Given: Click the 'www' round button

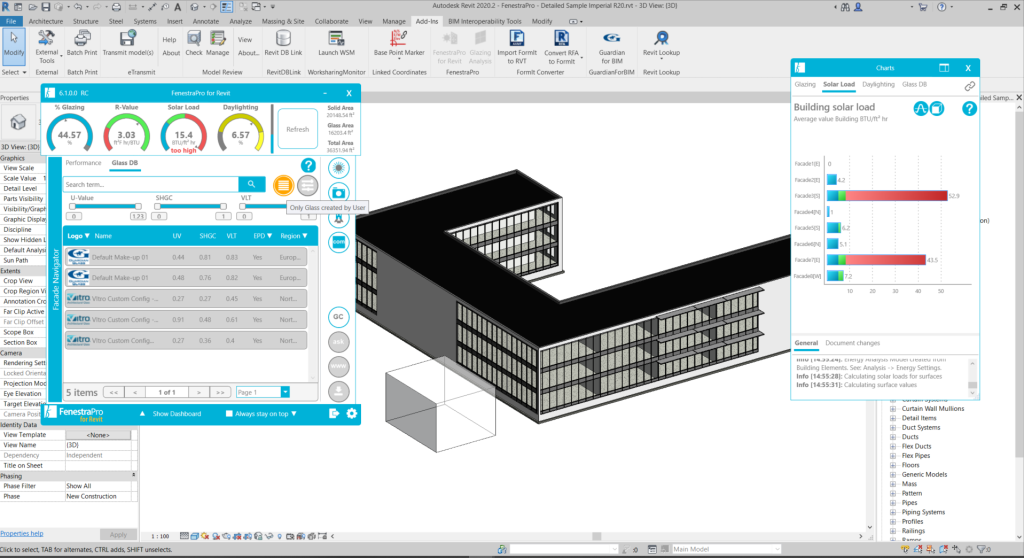Looking at the screenshot, I should (338, 367).
